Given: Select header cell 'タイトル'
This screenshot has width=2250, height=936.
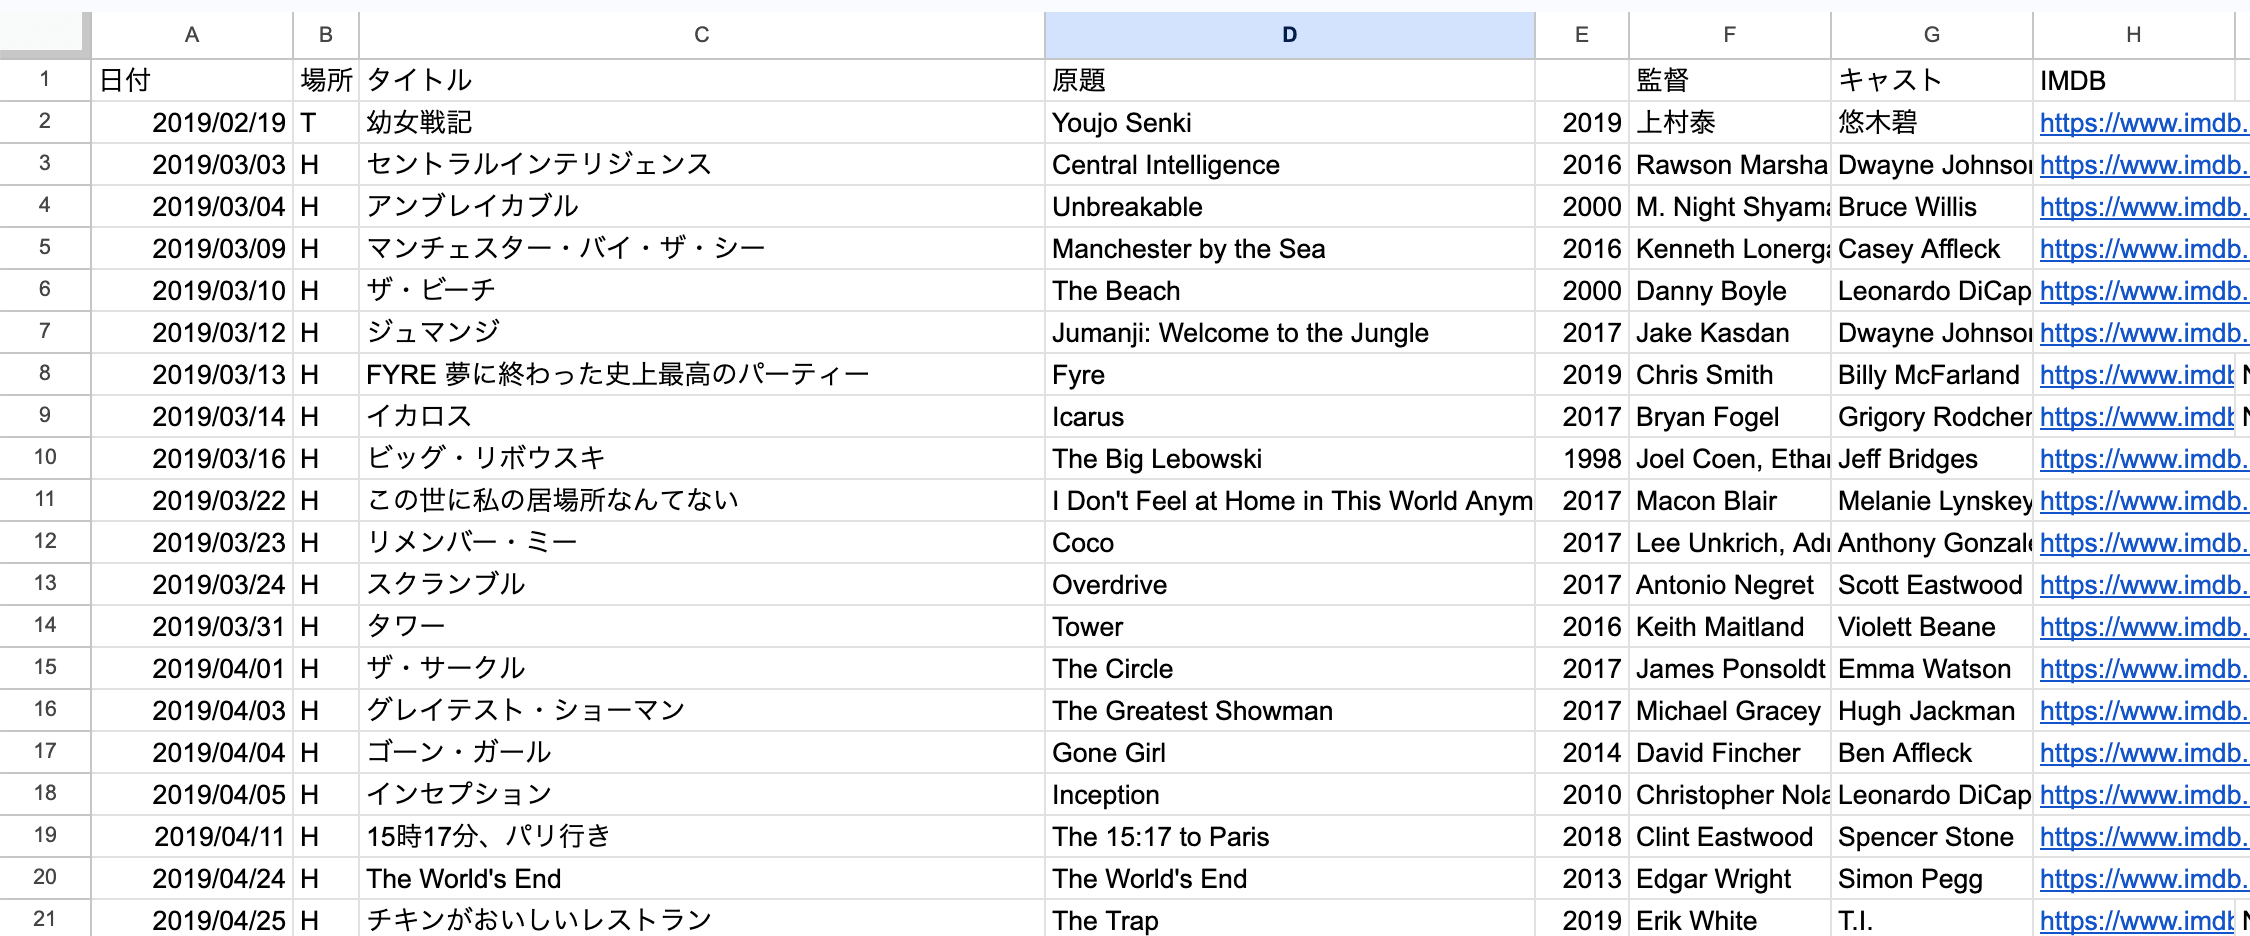Looking at the screenshot, I should click(x=702, y=80).
